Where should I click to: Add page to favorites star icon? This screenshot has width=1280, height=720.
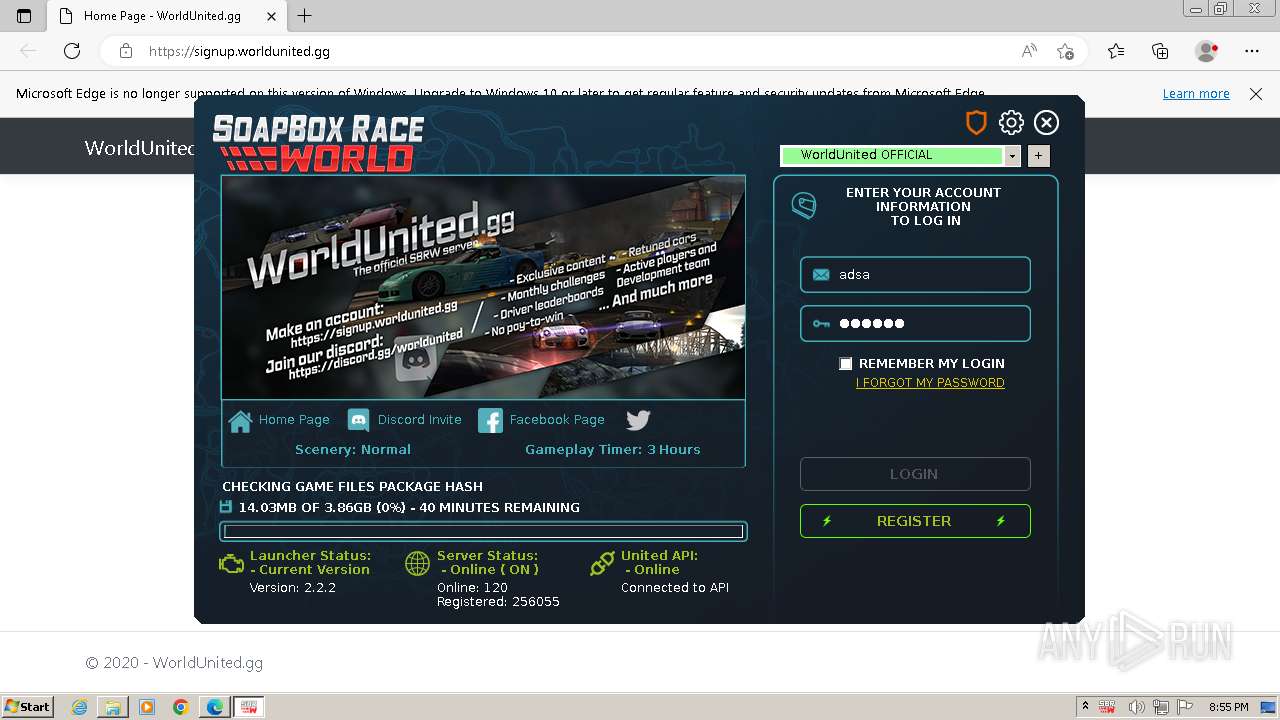(1065, 51)
